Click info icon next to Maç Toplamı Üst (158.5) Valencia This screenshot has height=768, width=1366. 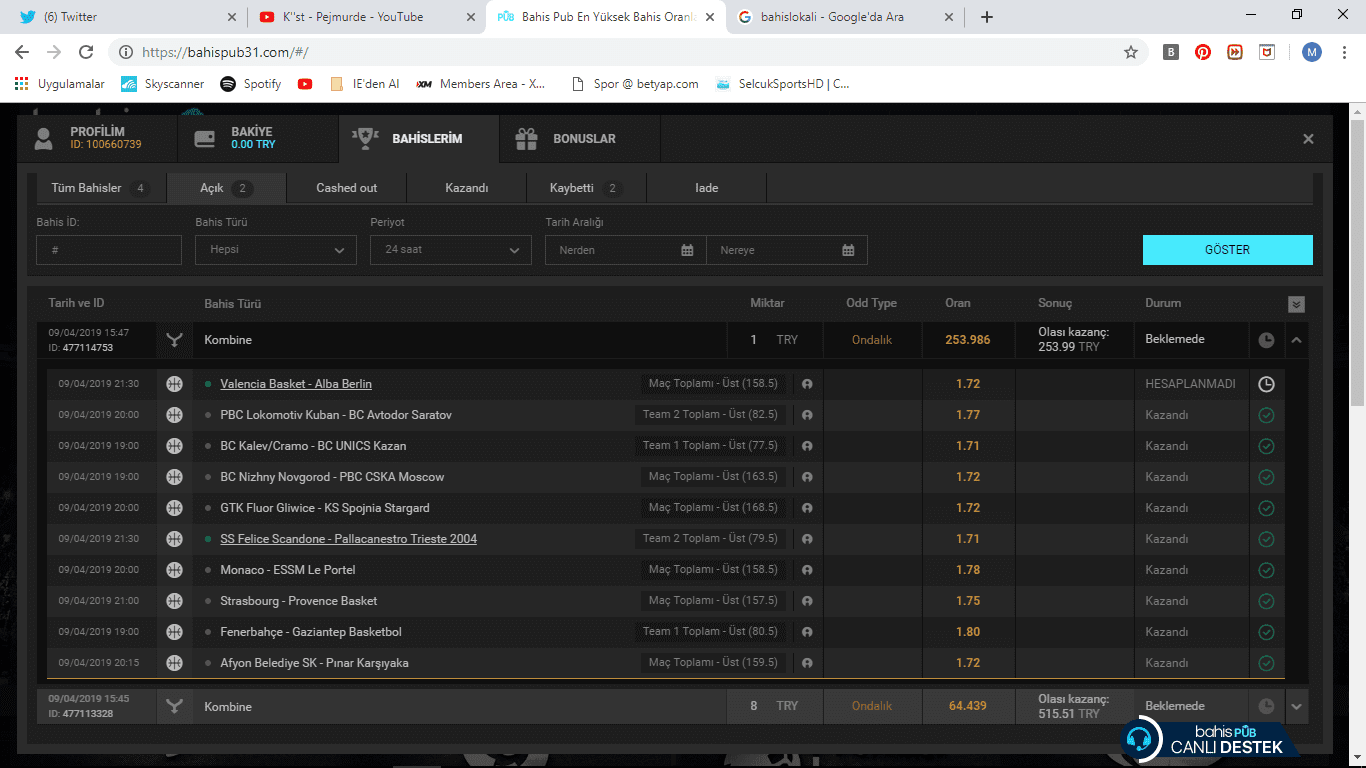[807, 384]
